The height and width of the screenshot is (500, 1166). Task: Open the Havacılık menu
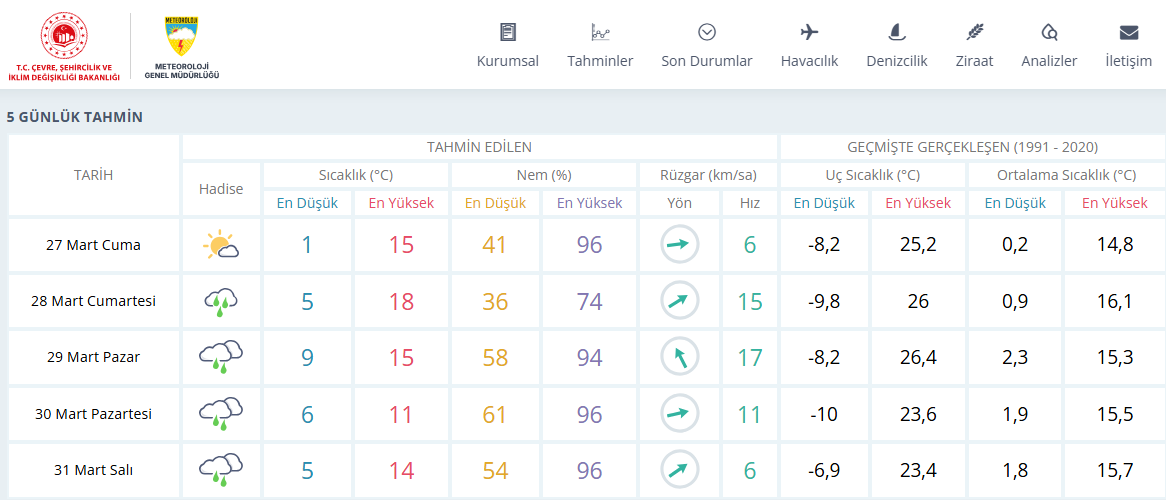pyautogui.click(x=809, y=46)
